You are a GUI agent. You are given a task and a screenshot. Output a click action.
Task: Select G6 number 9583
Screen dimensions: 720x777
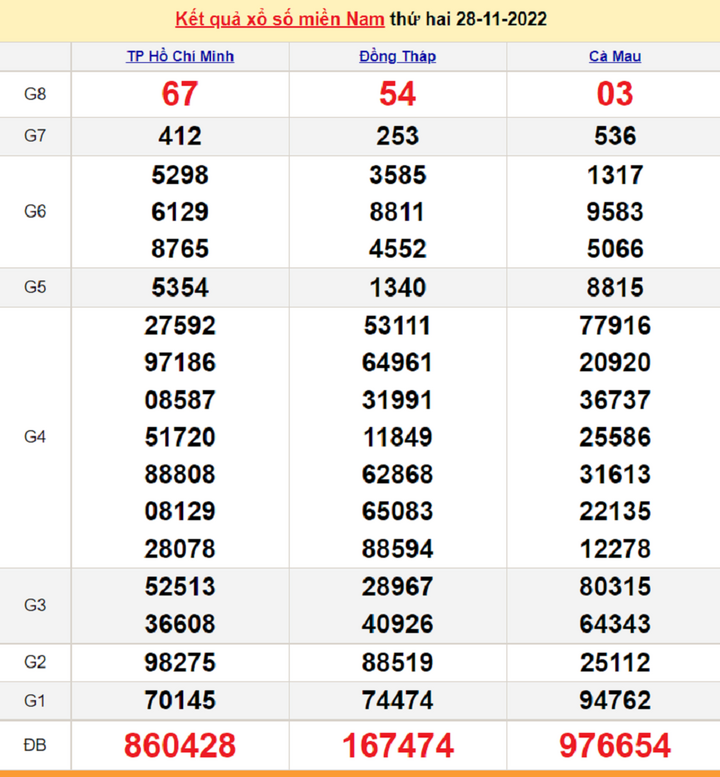(x=615, y=212)
